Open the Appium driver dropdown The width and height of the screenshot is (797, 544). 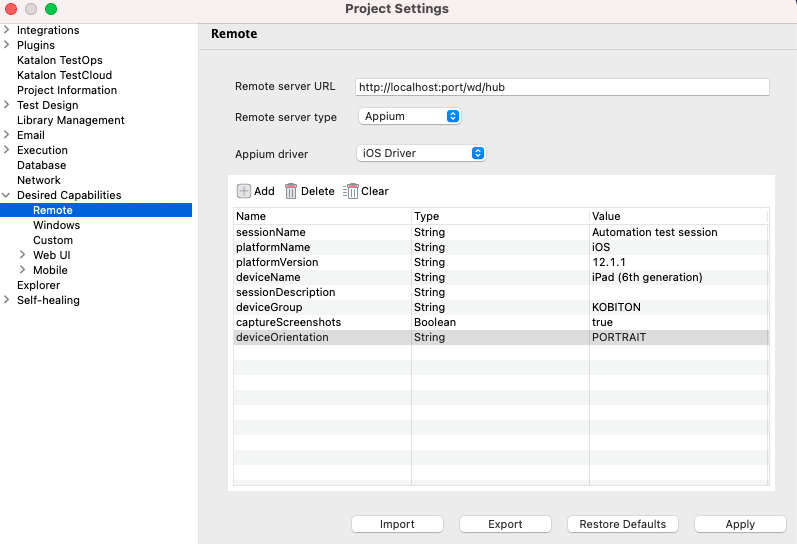[421, 153]
